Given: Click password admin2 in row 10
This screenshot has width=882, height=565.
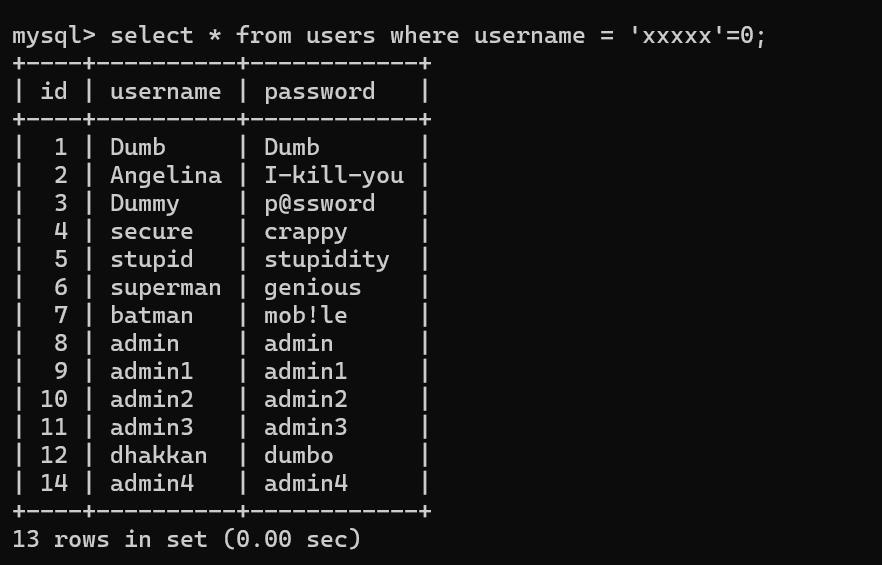Looking at the screenshot, I should coord(306,400).
